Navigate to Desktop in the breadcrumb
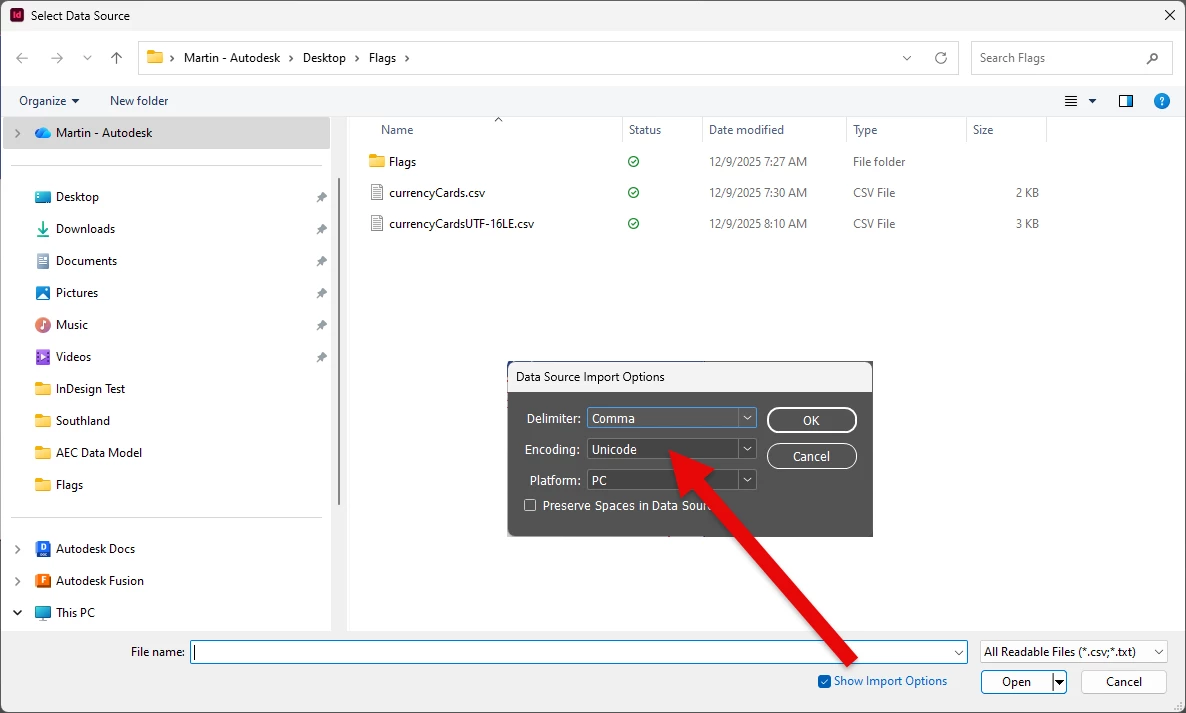Image resolution: width=1186 pixels, height=713 pixels. coord(324,58)
